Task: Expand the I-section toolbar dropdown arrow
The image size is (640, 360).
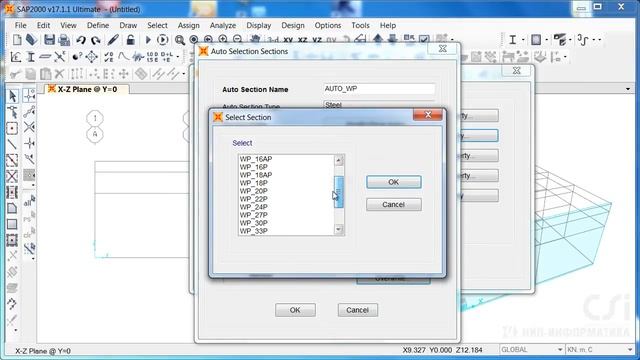Action: 523,40
